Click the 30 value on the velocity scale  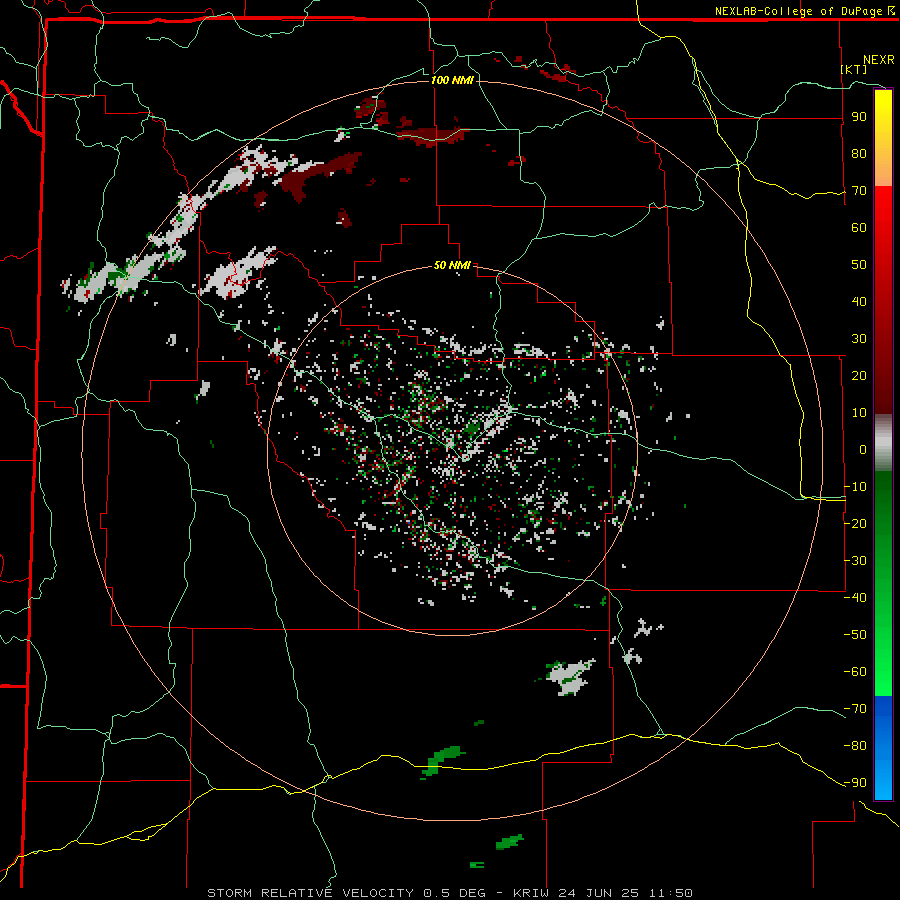click(859, 339)
